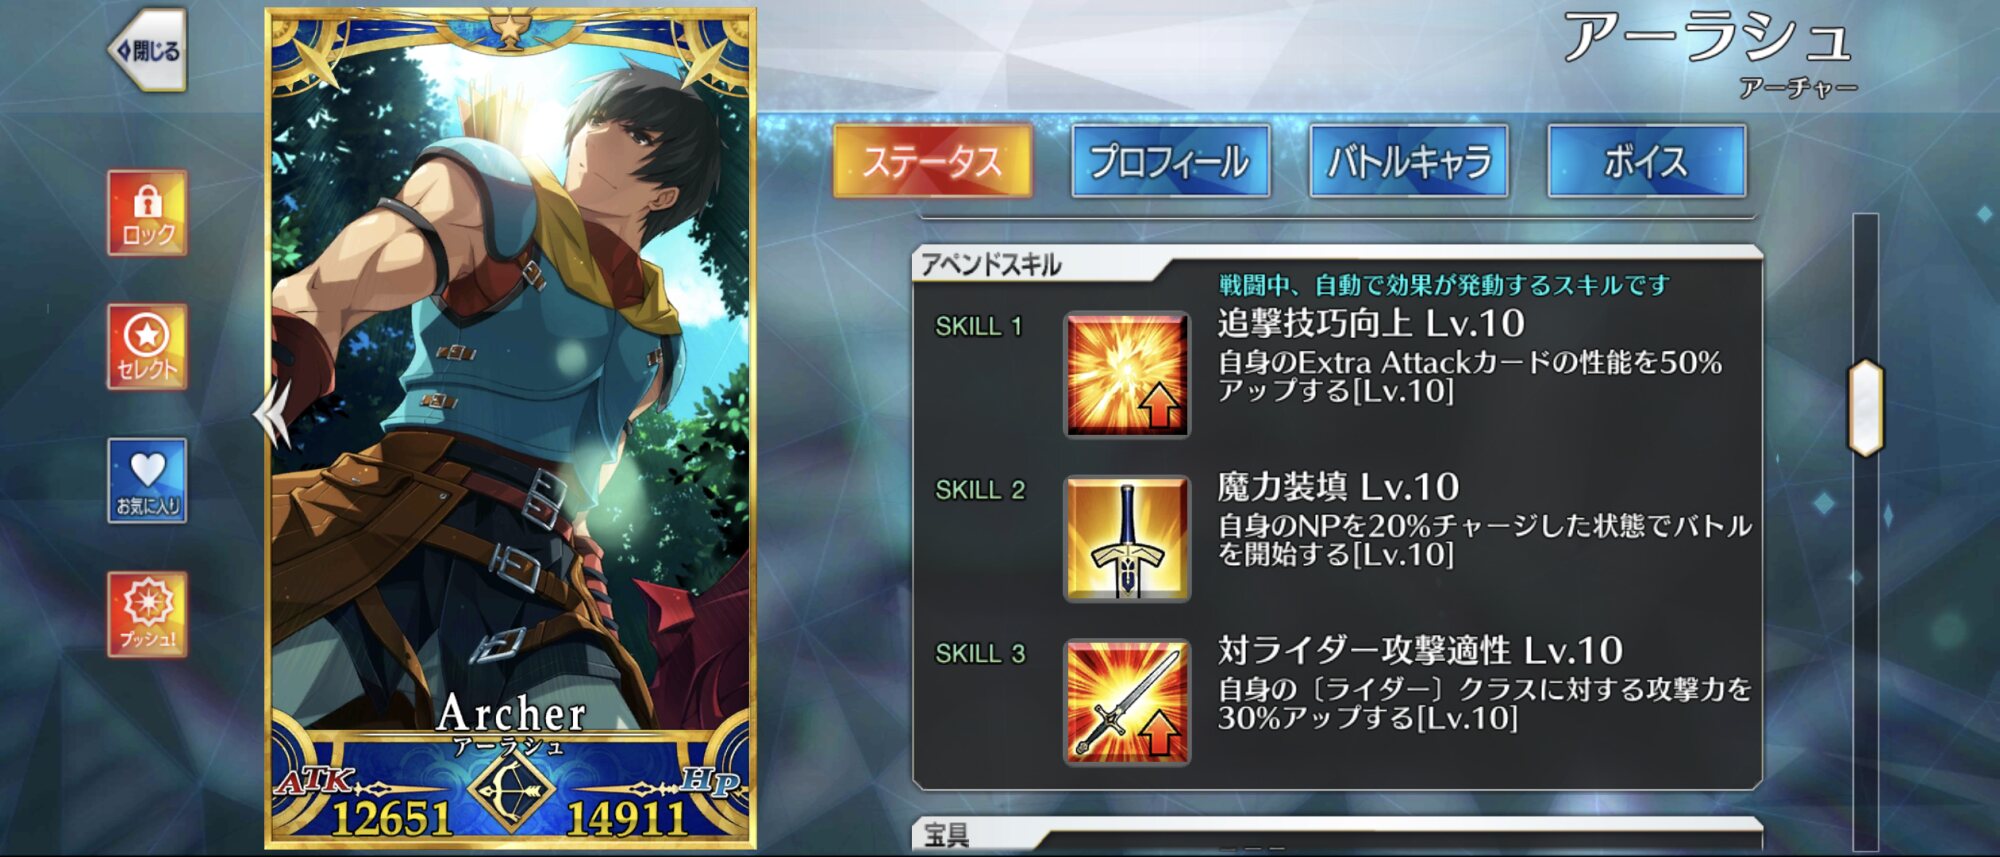This screenshot has width=2000, height=857.
Task: Toggle the ロック lock icon
Action: pos(147,213)
